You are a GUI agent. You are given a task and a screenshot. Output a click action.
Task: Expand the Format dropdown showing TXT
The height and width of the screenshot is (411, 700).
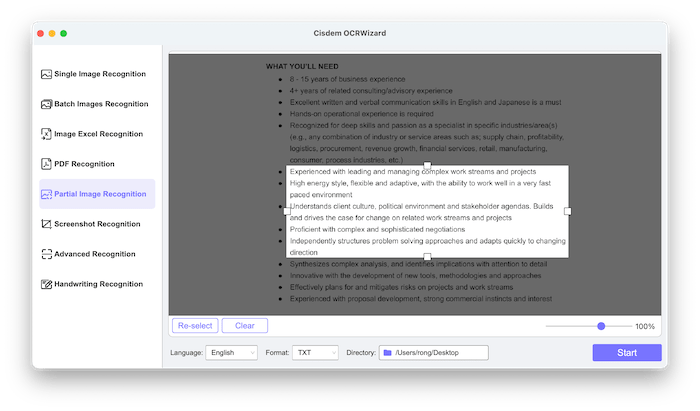pyautogui.click(x=314, y=353)
